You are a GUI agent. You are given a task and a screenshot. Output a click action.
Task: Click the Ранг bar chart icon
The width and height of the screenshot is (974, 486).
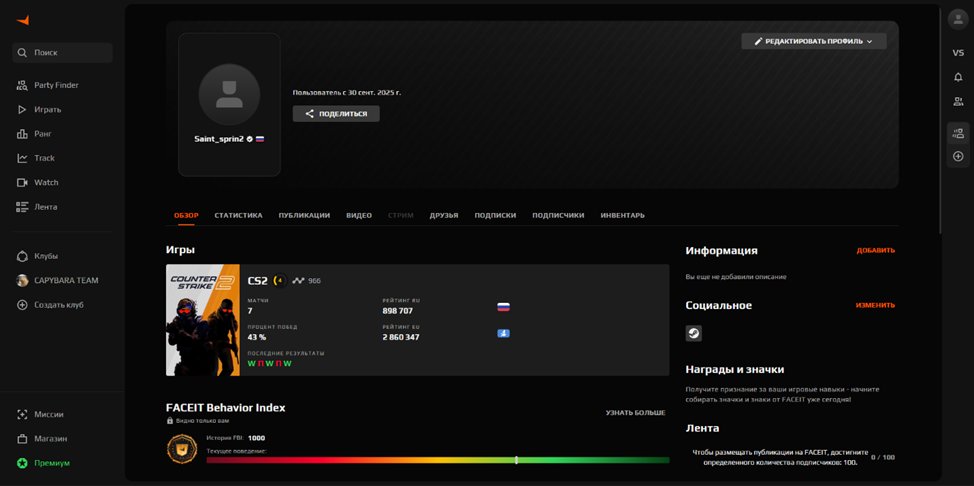22,134
